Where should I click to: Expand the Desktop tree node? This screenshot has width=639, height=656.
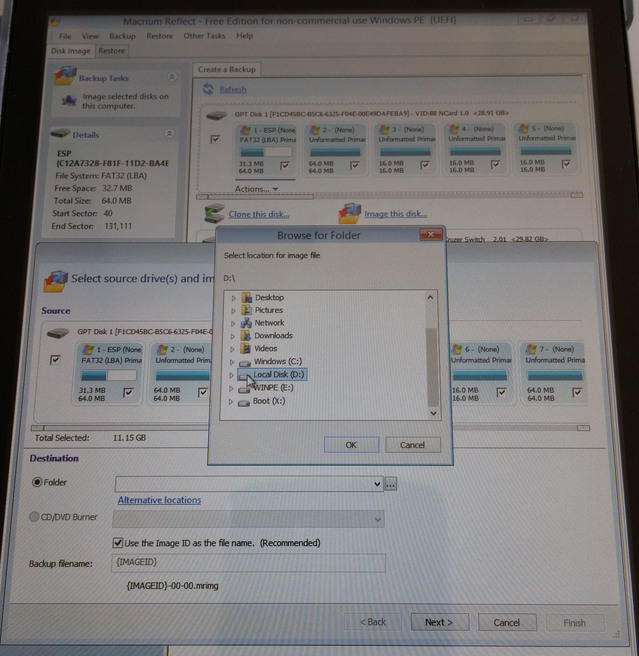(234, 298)
